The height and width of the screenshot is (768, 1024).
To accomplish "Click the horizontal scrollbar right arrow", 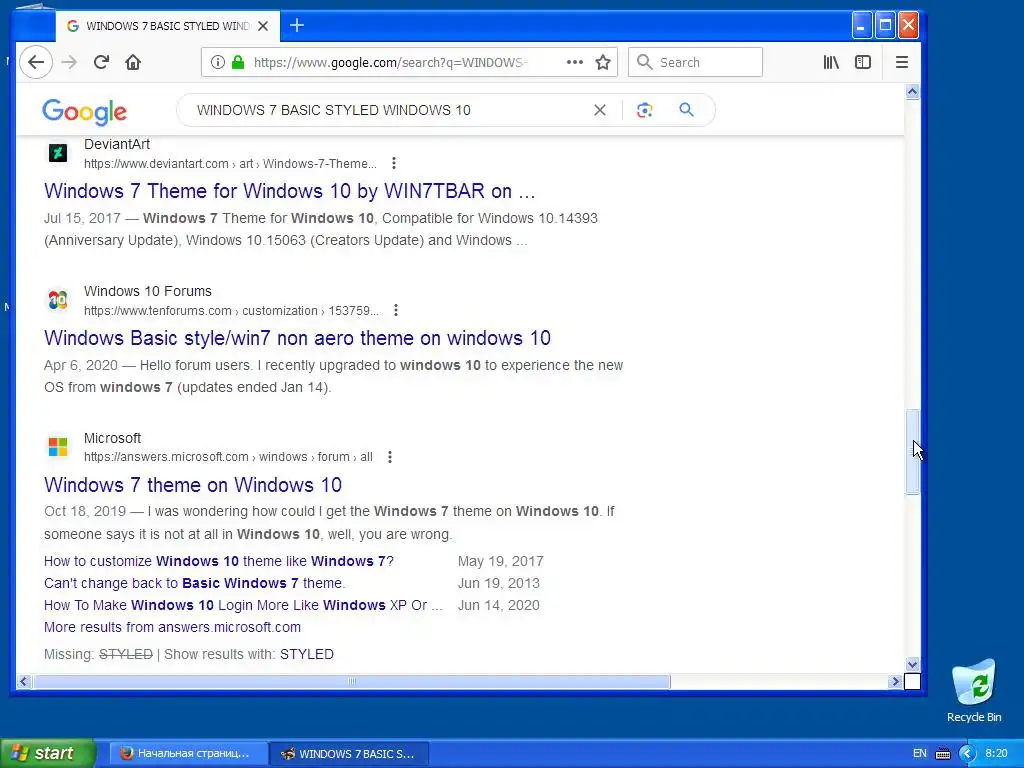I will (895, 682).
